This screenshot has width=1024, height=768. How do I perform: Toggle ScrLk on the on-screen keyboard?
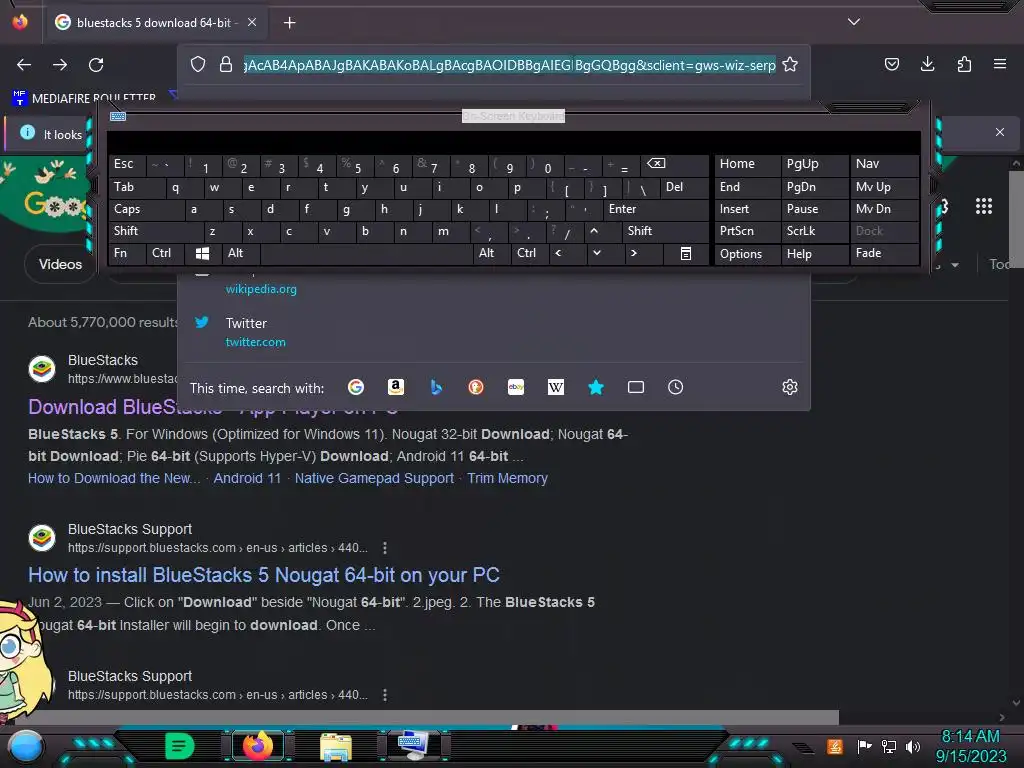pos(814,231)
